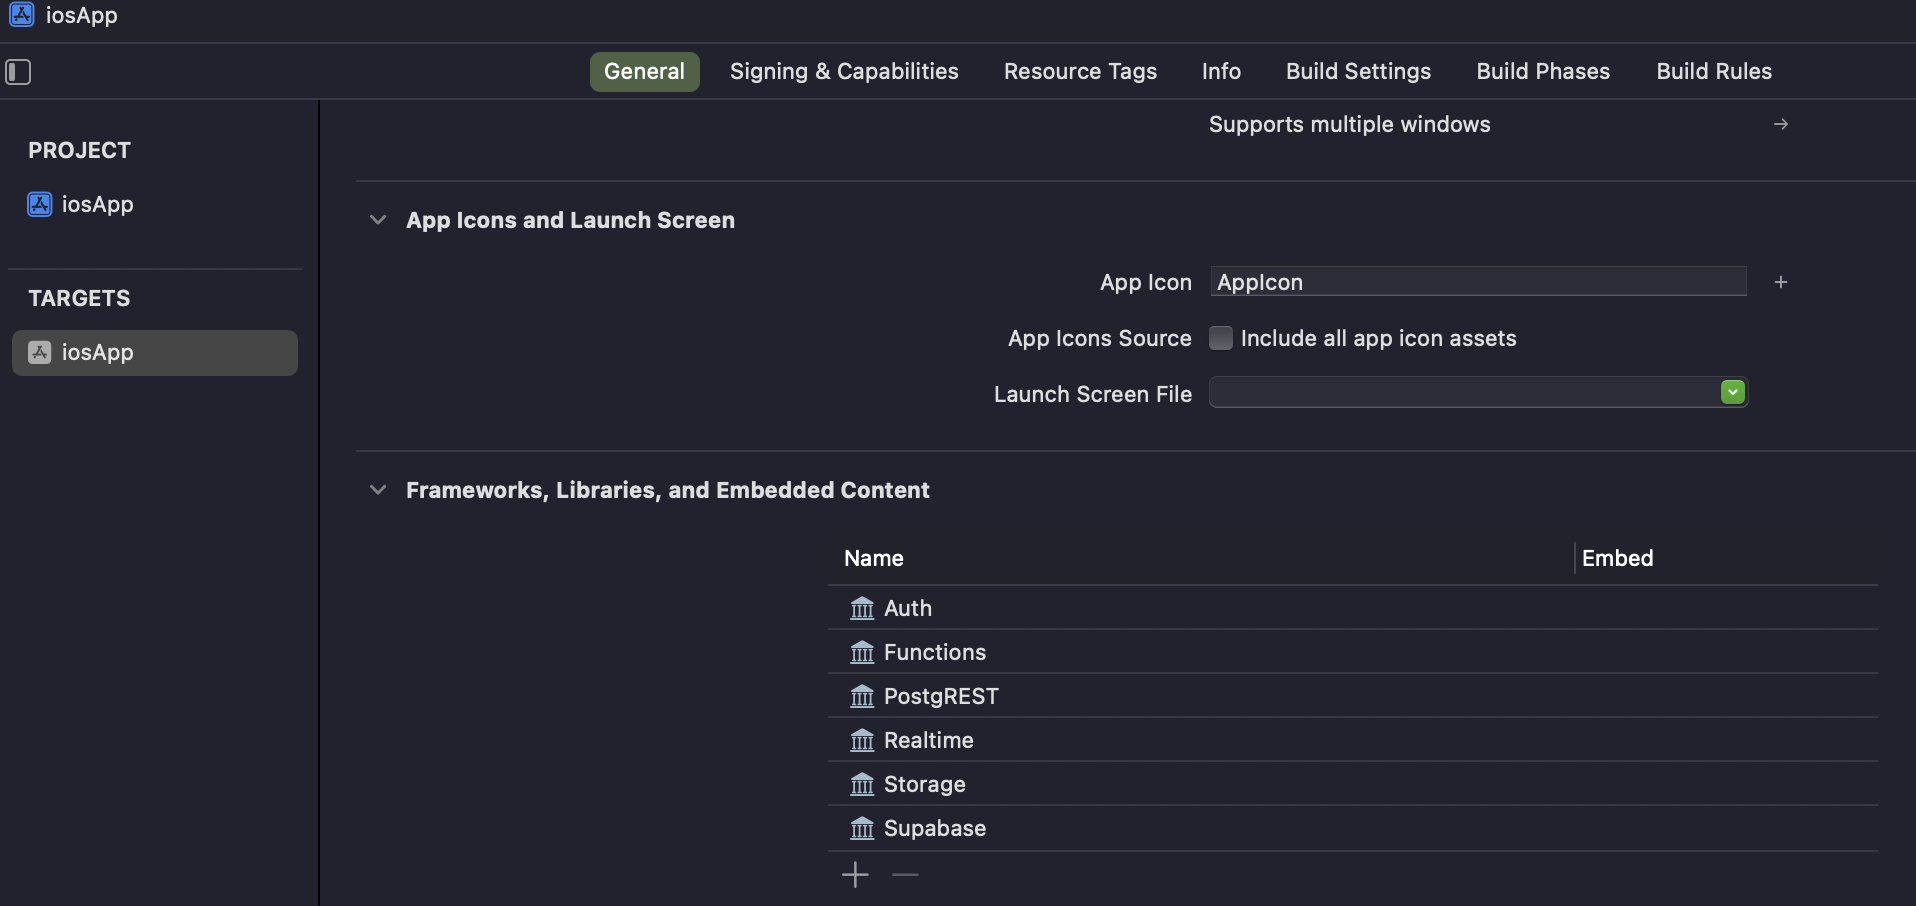Click plus button beside App Icon field
Image resolution: width=1916 pixels, height=906 pixels.
[1781, 282]
